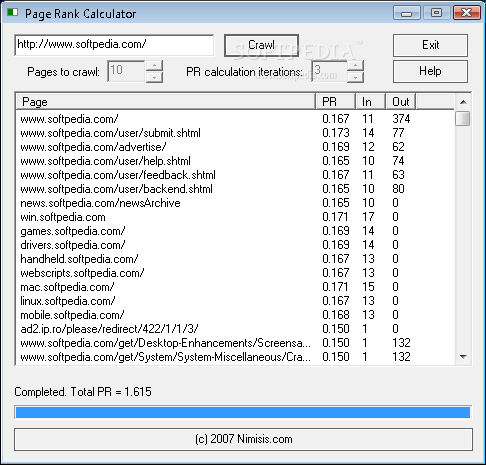The width and height of the screenshot is (486, 465).
Task: Open Help
Action: click(x=430, y=71)
